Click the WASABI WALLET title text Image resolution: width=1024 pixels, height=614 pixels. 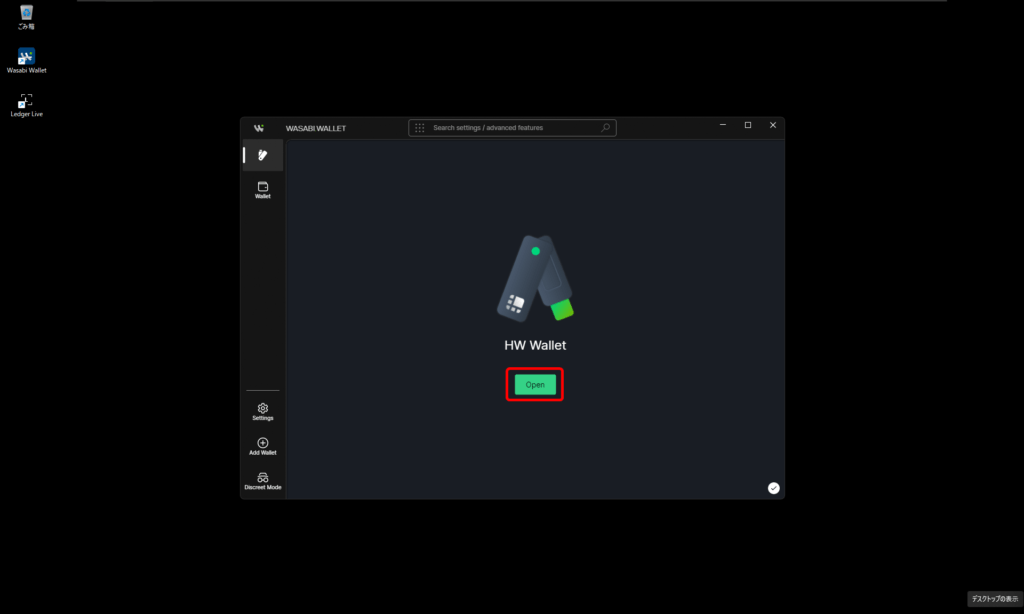[x=316, y=129]
